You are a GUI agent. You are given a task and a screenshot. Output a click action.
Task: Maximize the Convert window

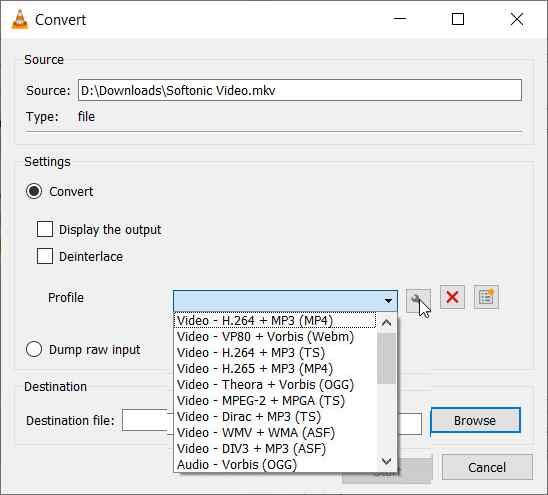458,19
